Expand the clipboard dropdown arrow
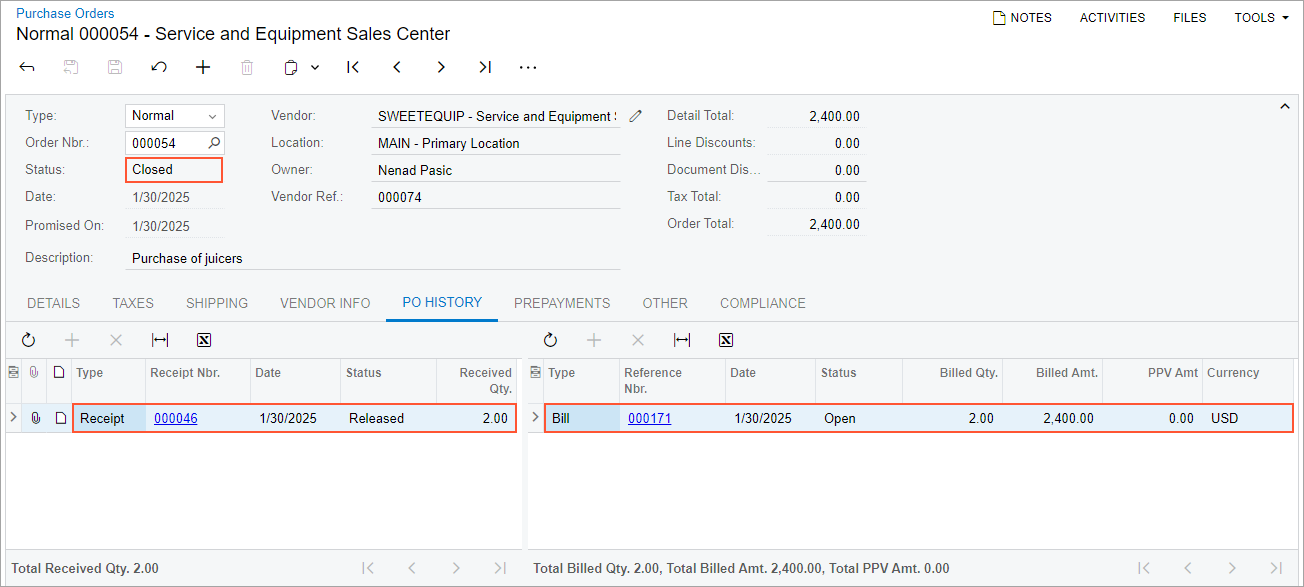1304x587 pixels. pos(315,67)
